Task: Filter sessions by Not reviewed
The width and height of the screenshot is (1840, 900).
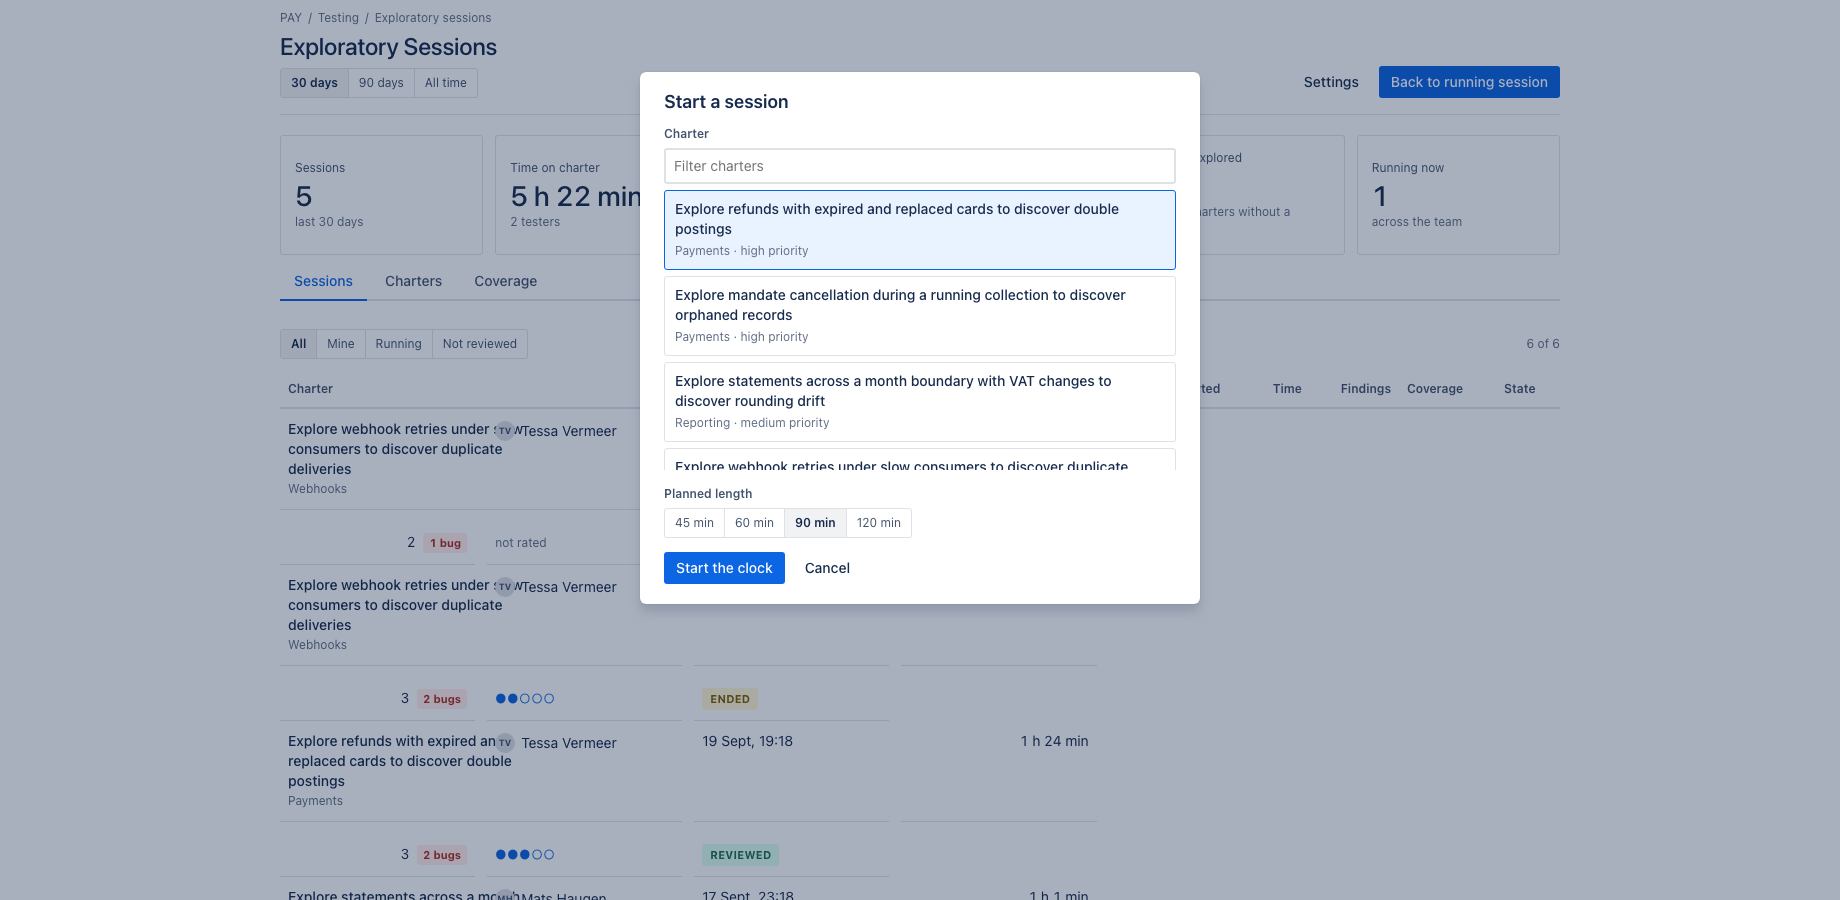Action: click(480, 344)
